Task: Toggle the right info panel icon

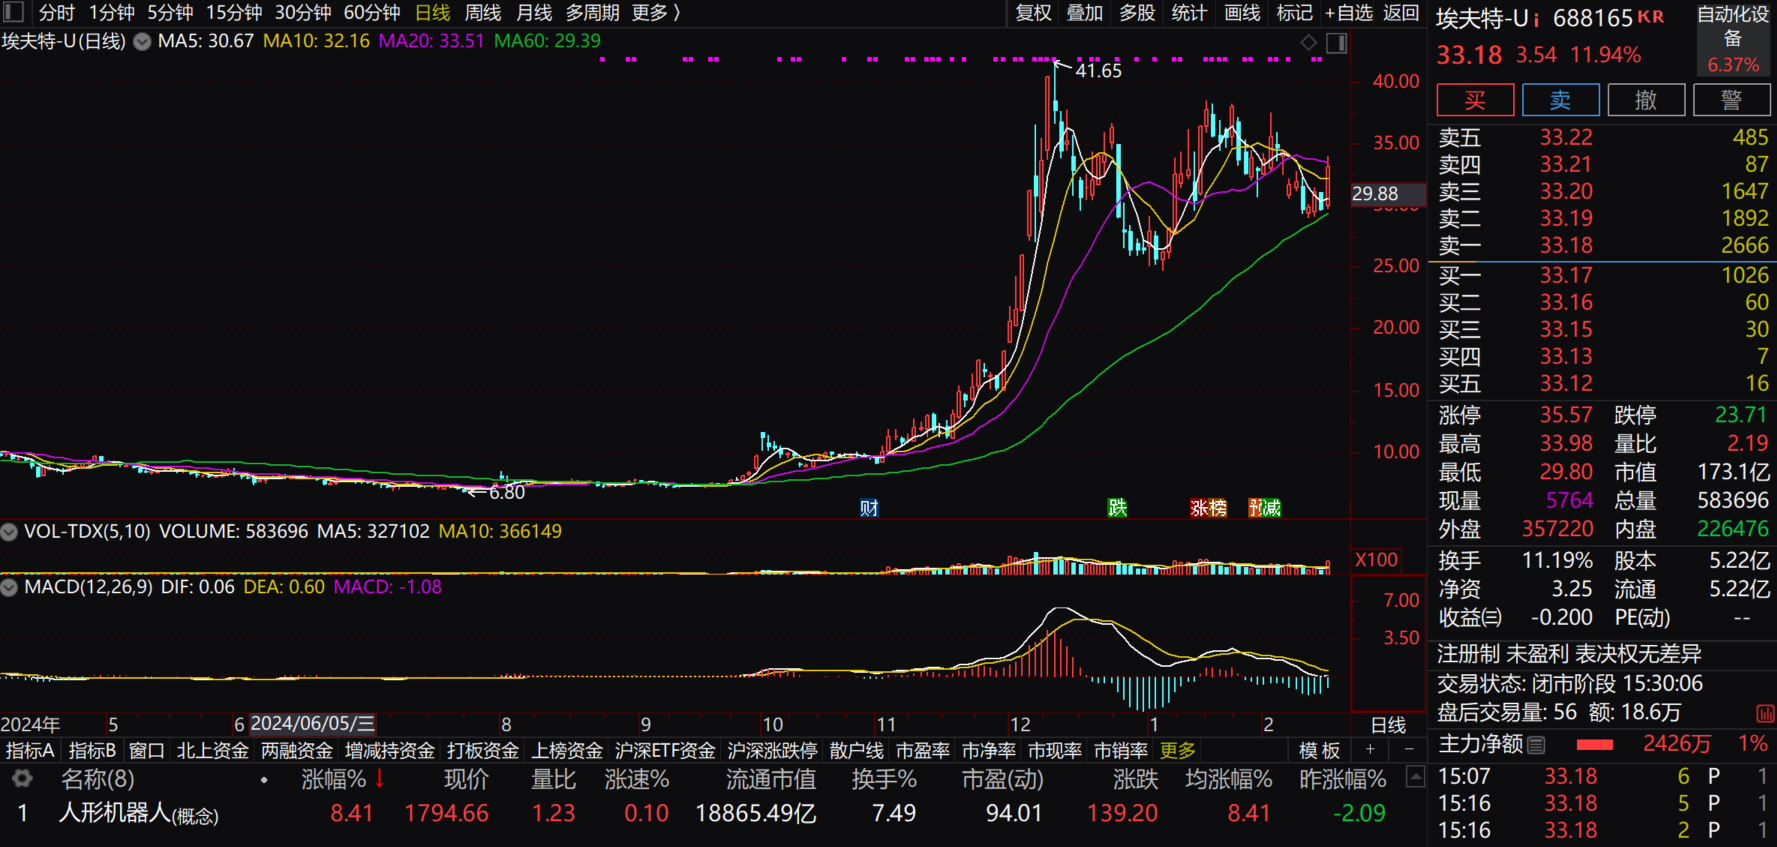Action: coord(1336,43)
